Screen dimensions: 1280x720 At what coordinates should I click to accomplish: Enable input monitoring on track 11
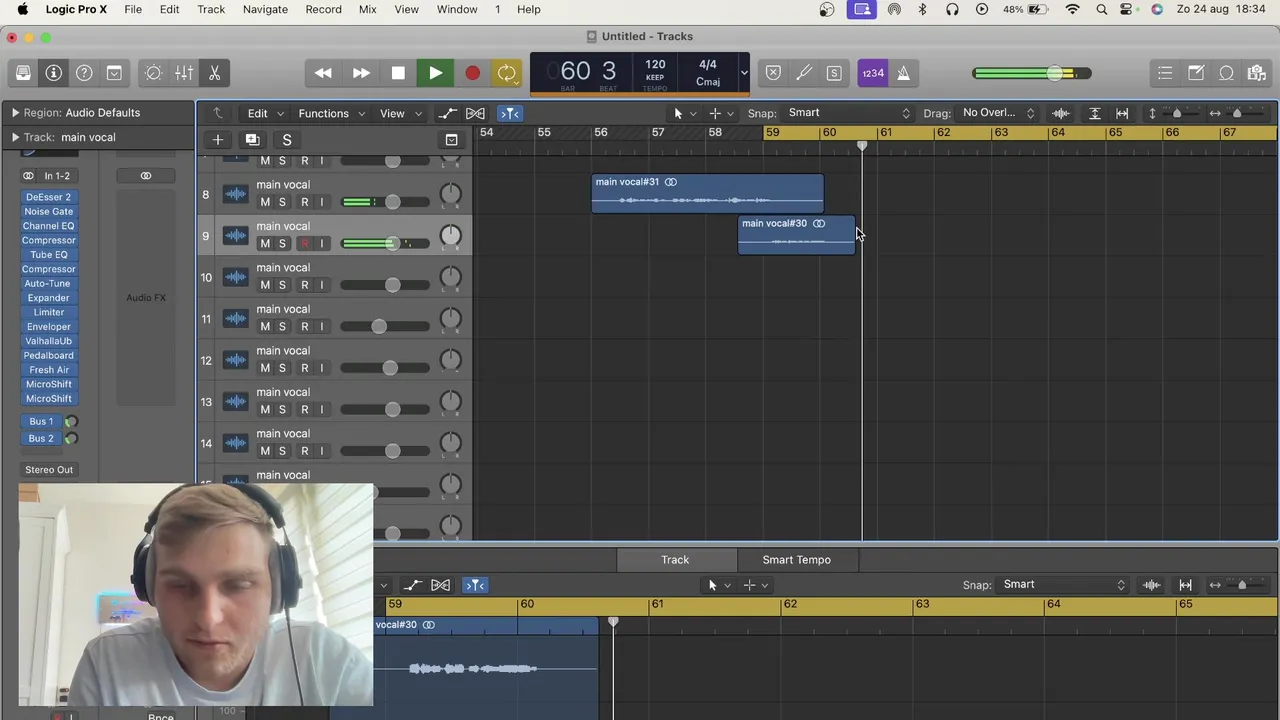coord(322,327)
